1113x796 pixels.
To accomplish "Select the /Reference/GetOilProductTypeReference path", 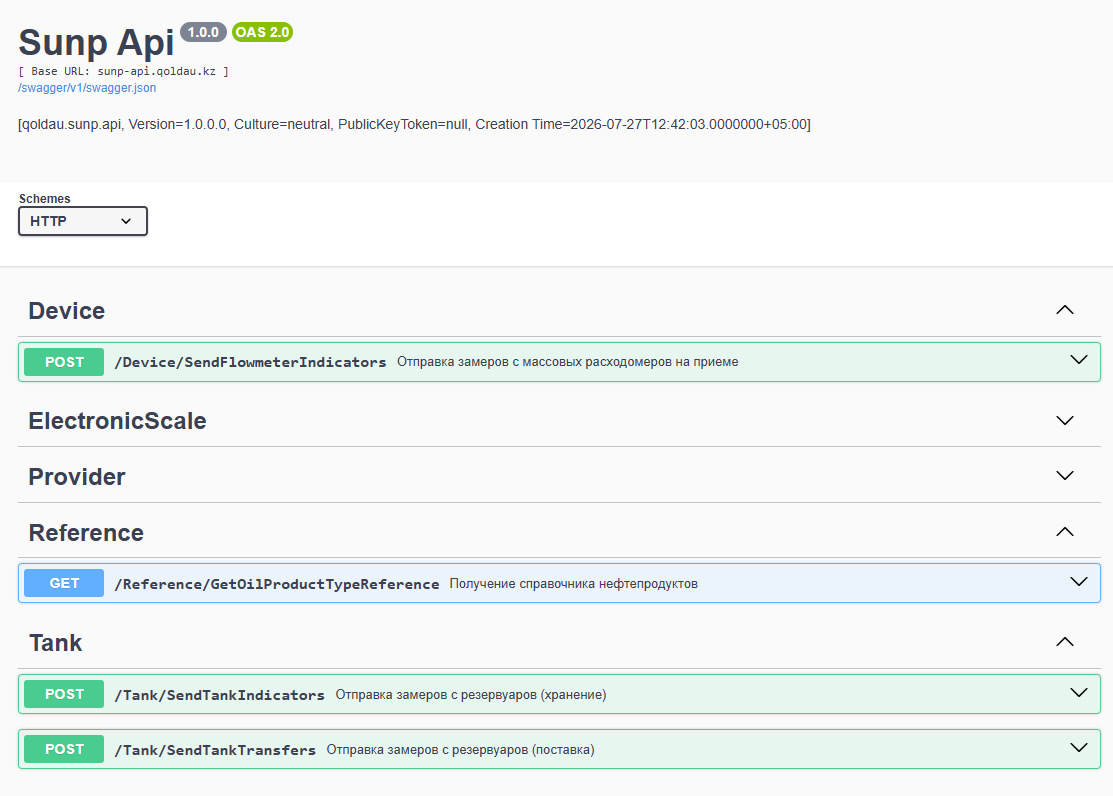I will pyautogui.click(x=277, y=584).
